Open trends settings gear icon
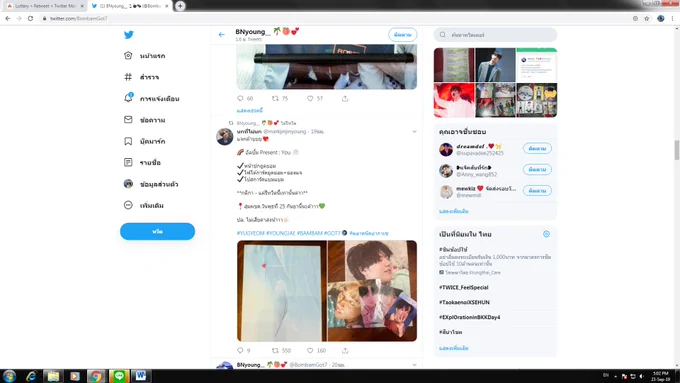 click(546, 234)
